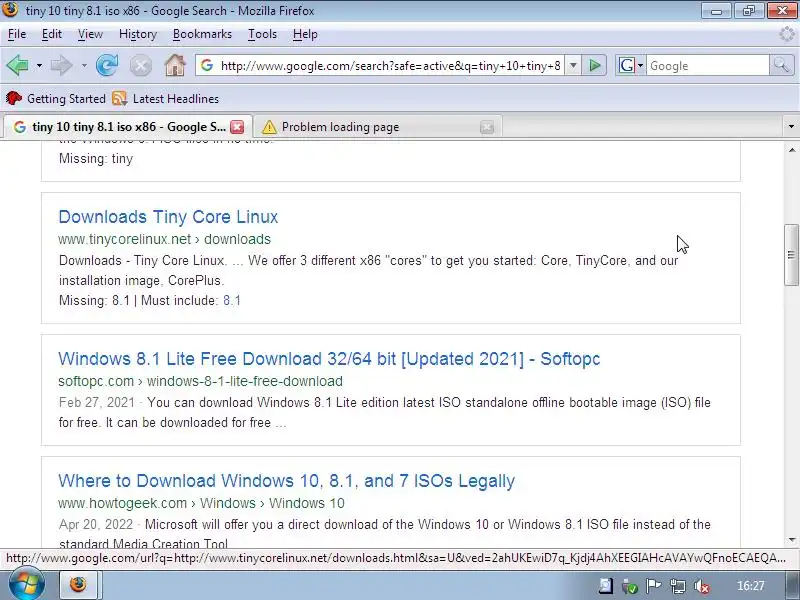
Task: Open the Windows Start orb
Action: 27,585
